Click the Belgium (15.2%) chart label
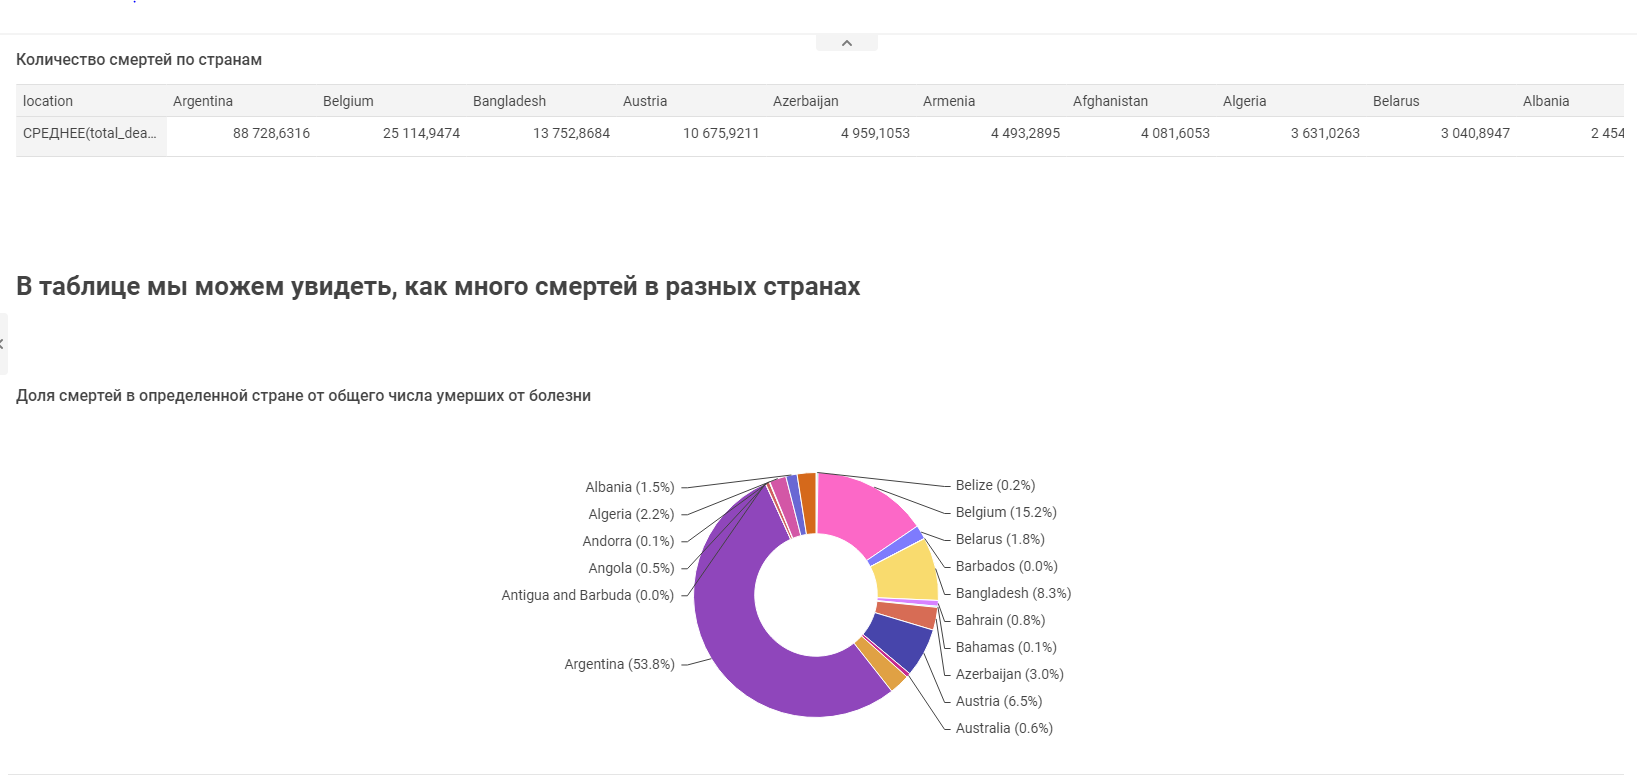The width and height of the screenshot is (1637, 781). [1006, 512]
